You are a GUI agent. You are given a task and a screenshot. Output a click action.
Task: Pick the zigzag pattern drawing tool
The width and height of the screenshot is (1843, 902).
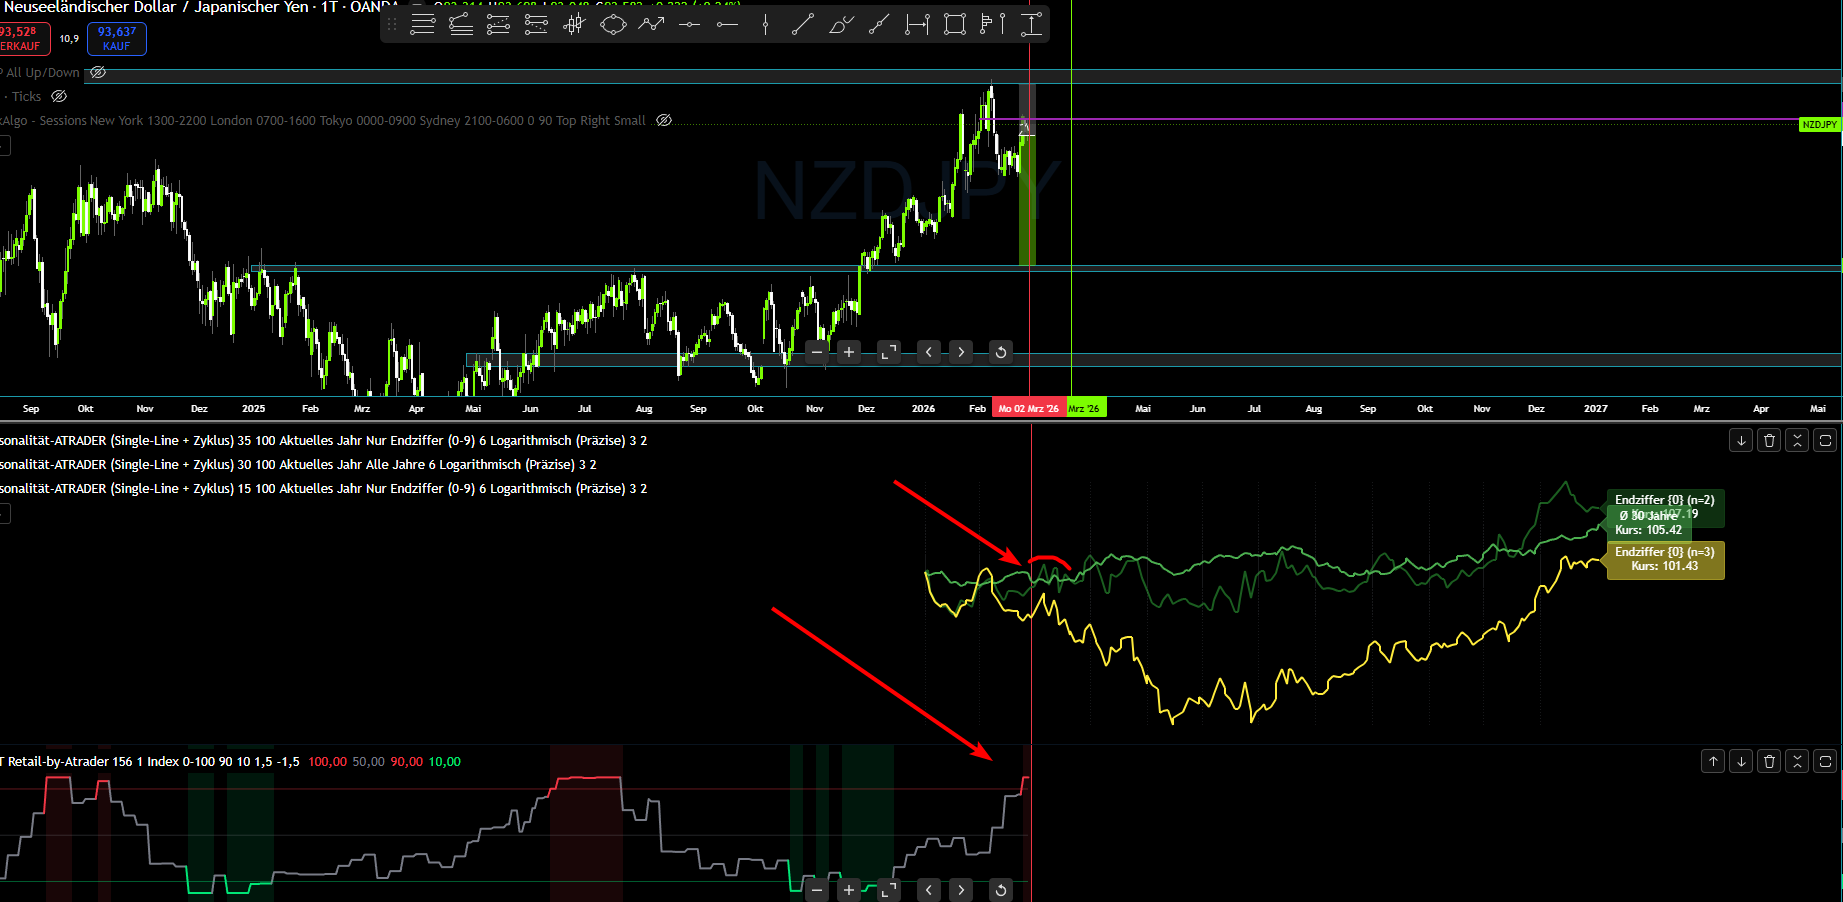click(651, 24)
